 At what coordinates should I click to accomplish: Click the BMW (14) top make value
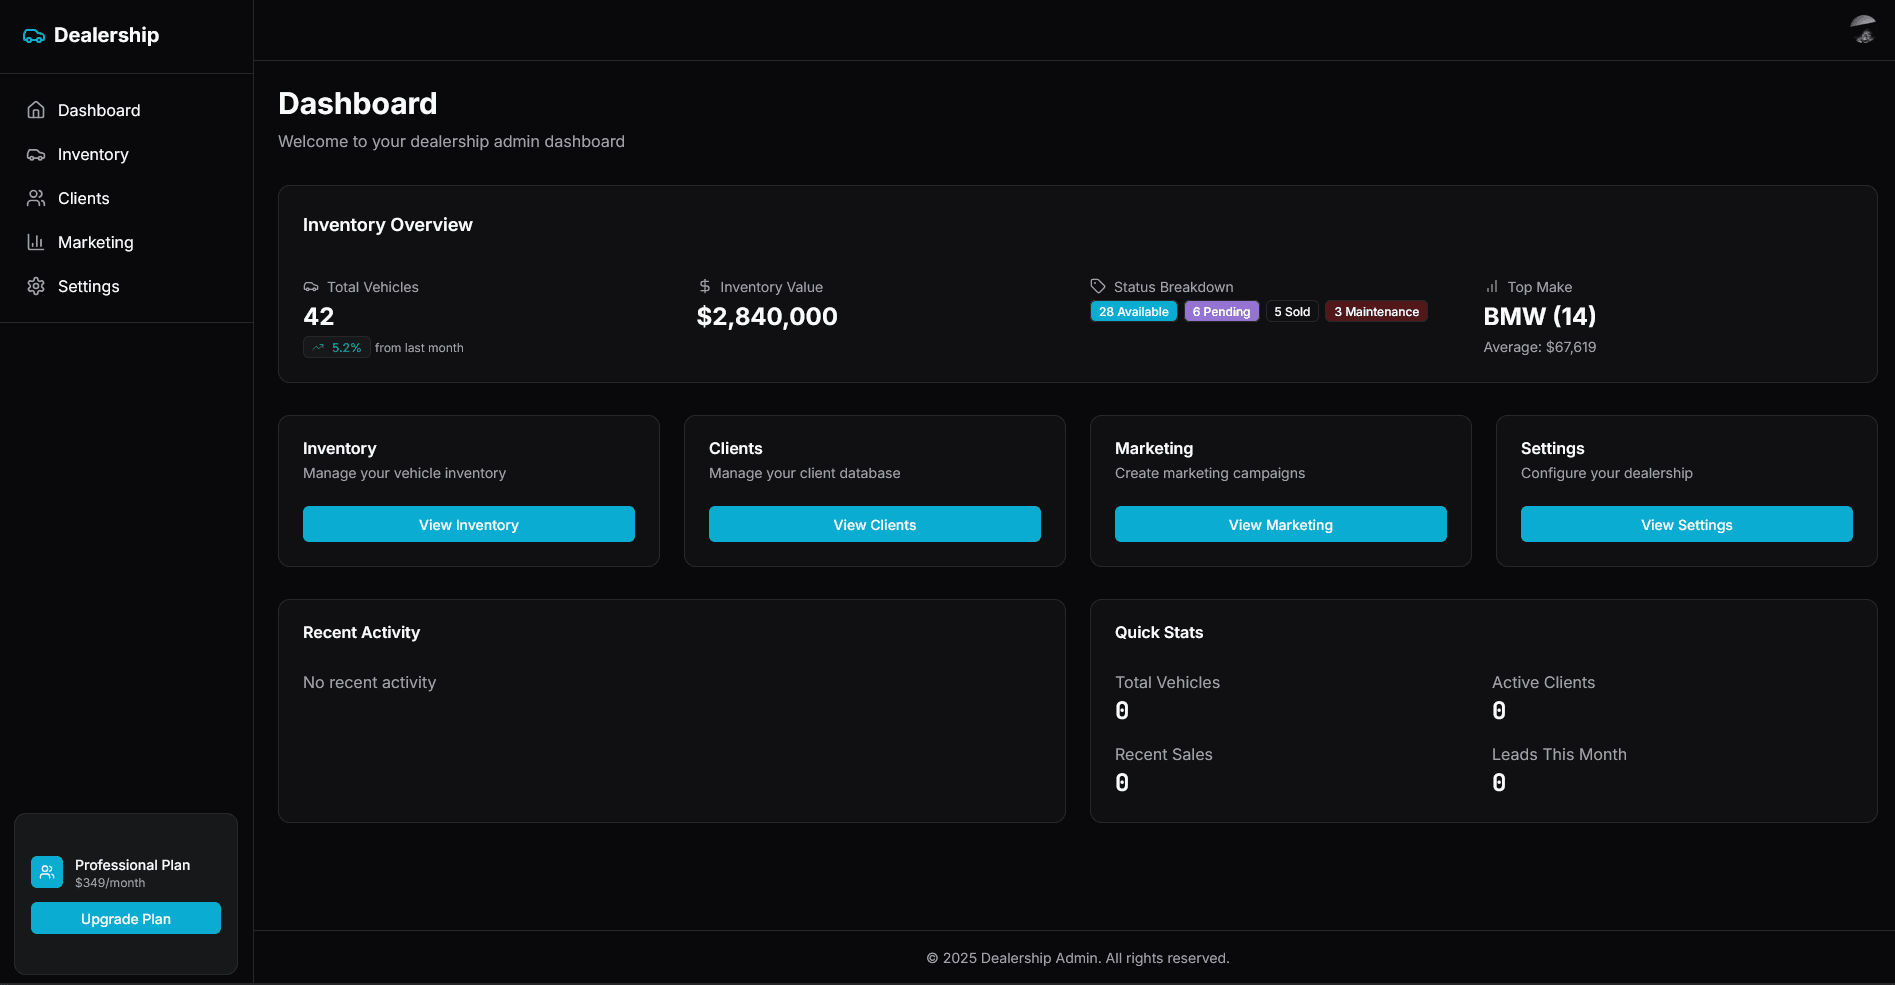tap(1540, 317)
